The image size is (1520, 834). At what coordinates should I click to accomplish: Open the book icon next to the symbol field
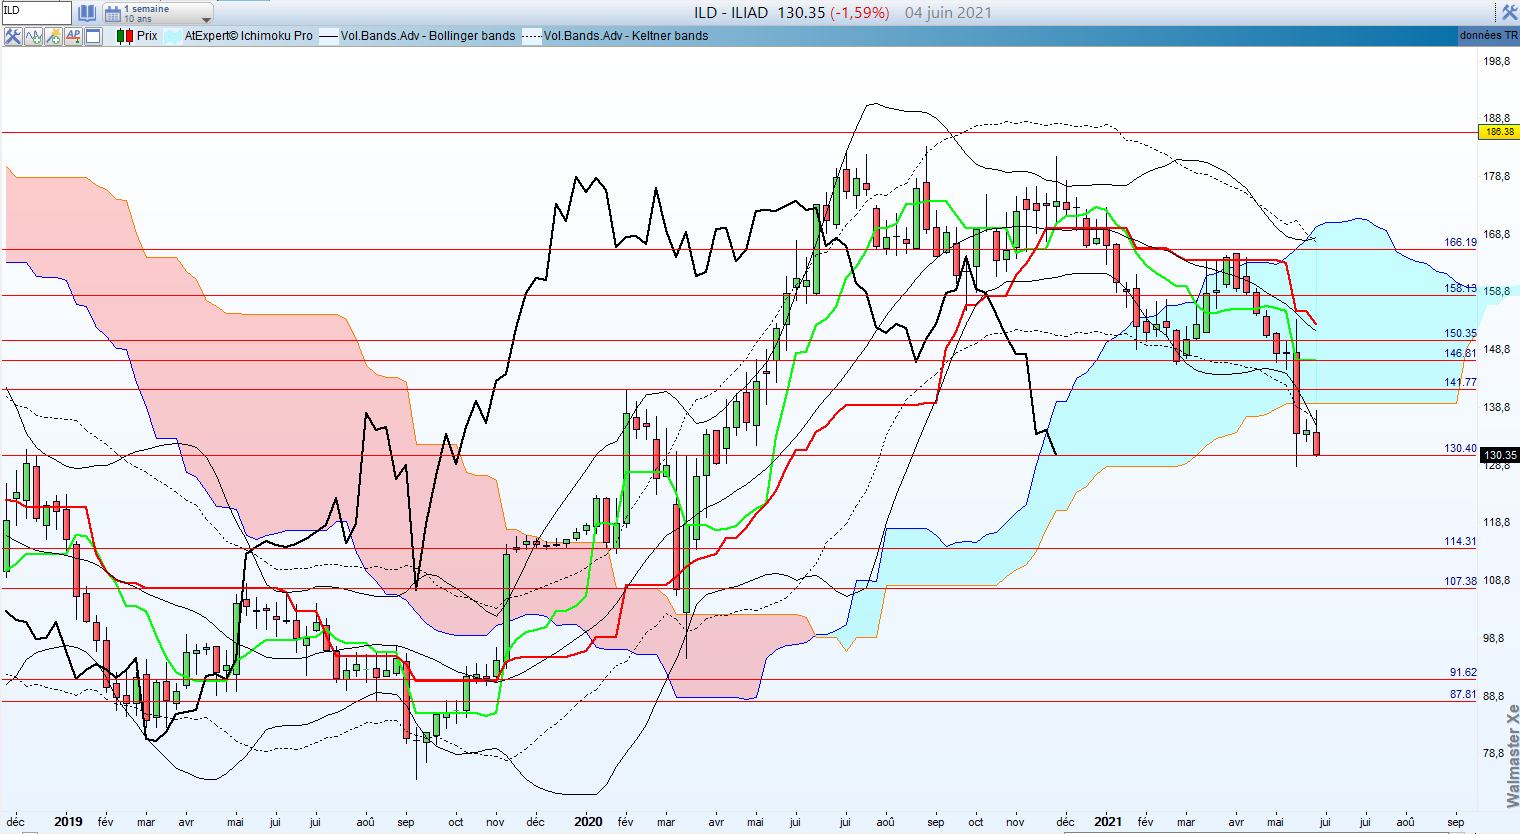[87, 13]
